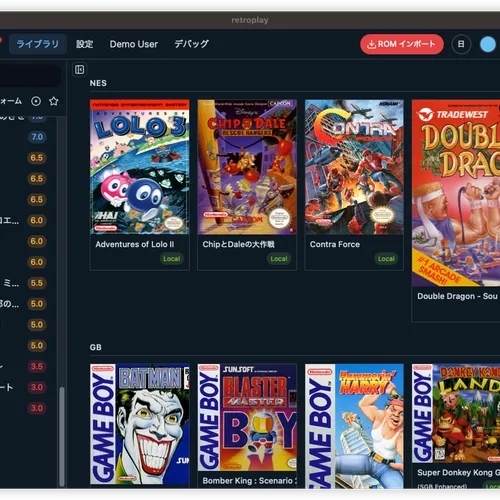Switch to the デバッグ tab

191,44
